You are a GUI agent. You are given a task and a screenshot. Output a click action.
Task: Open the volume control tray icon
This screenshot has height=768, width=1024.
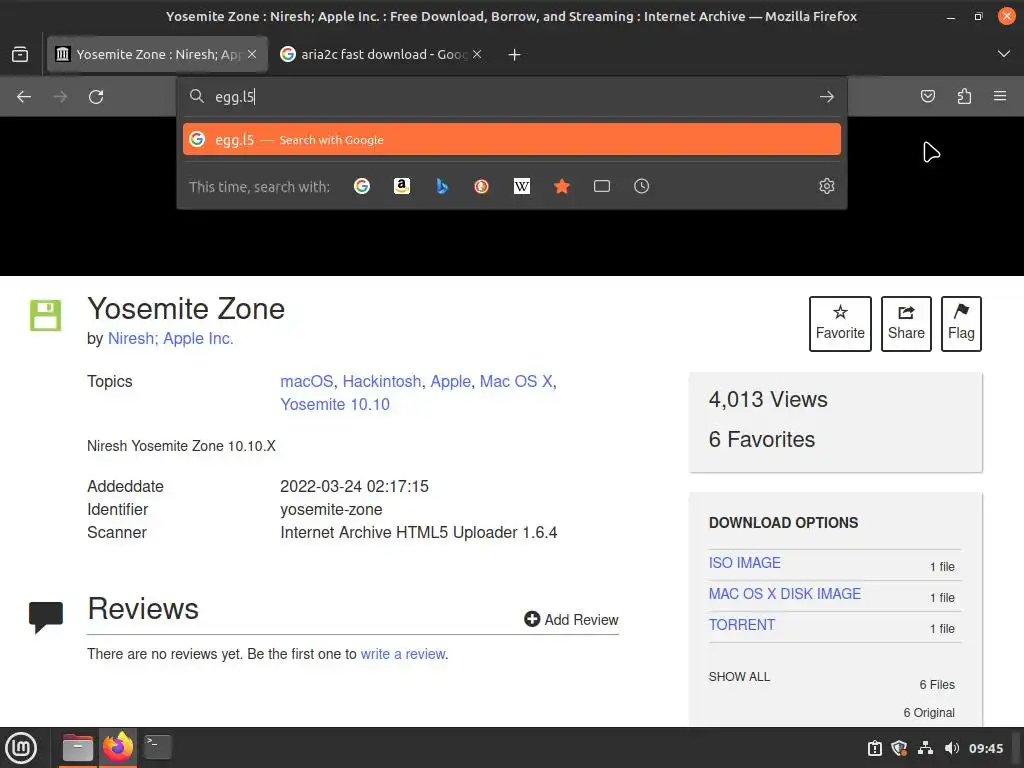(952, 748)
